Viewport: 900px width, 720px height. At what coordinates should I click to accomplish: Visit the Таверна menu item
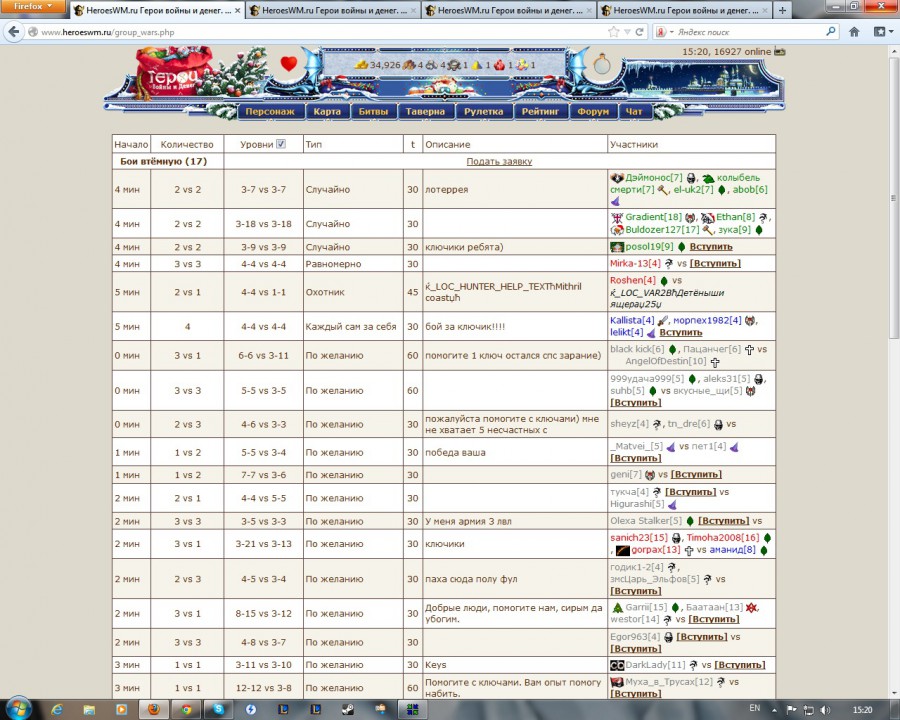pyautogui.click(x=425, y=111)
